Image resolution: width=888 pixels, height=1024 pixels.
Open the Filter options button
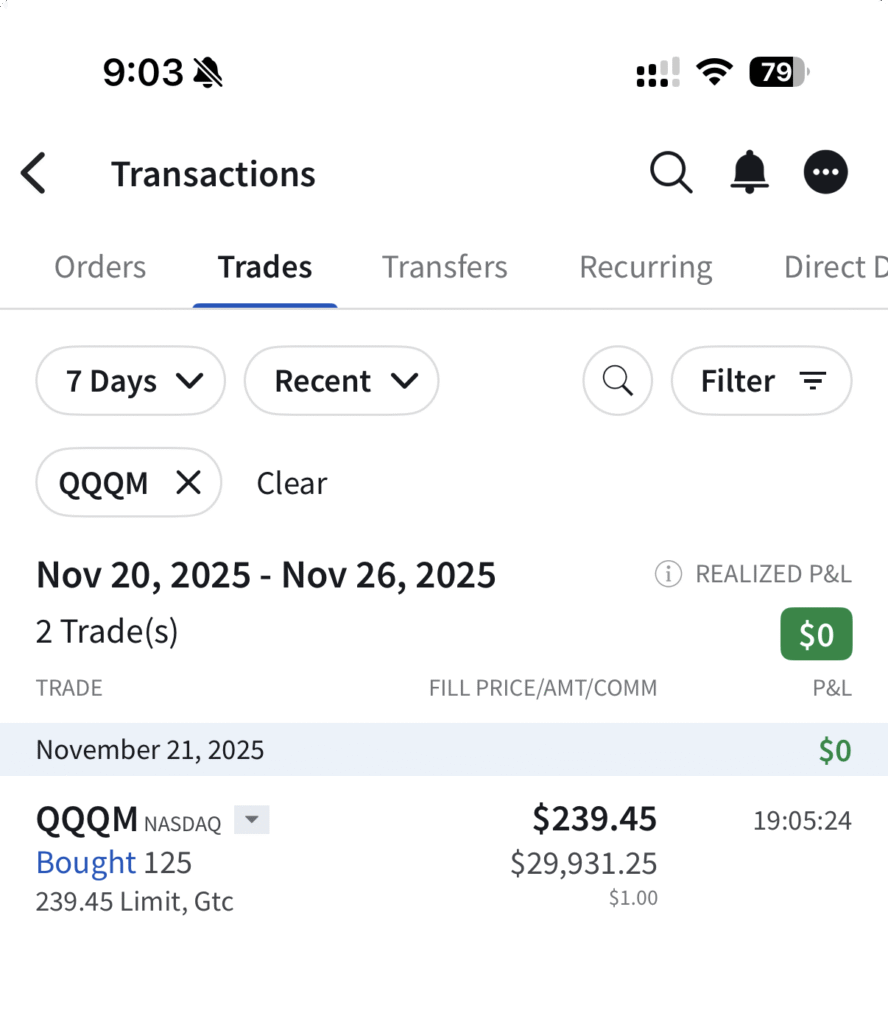click(761, 381)
